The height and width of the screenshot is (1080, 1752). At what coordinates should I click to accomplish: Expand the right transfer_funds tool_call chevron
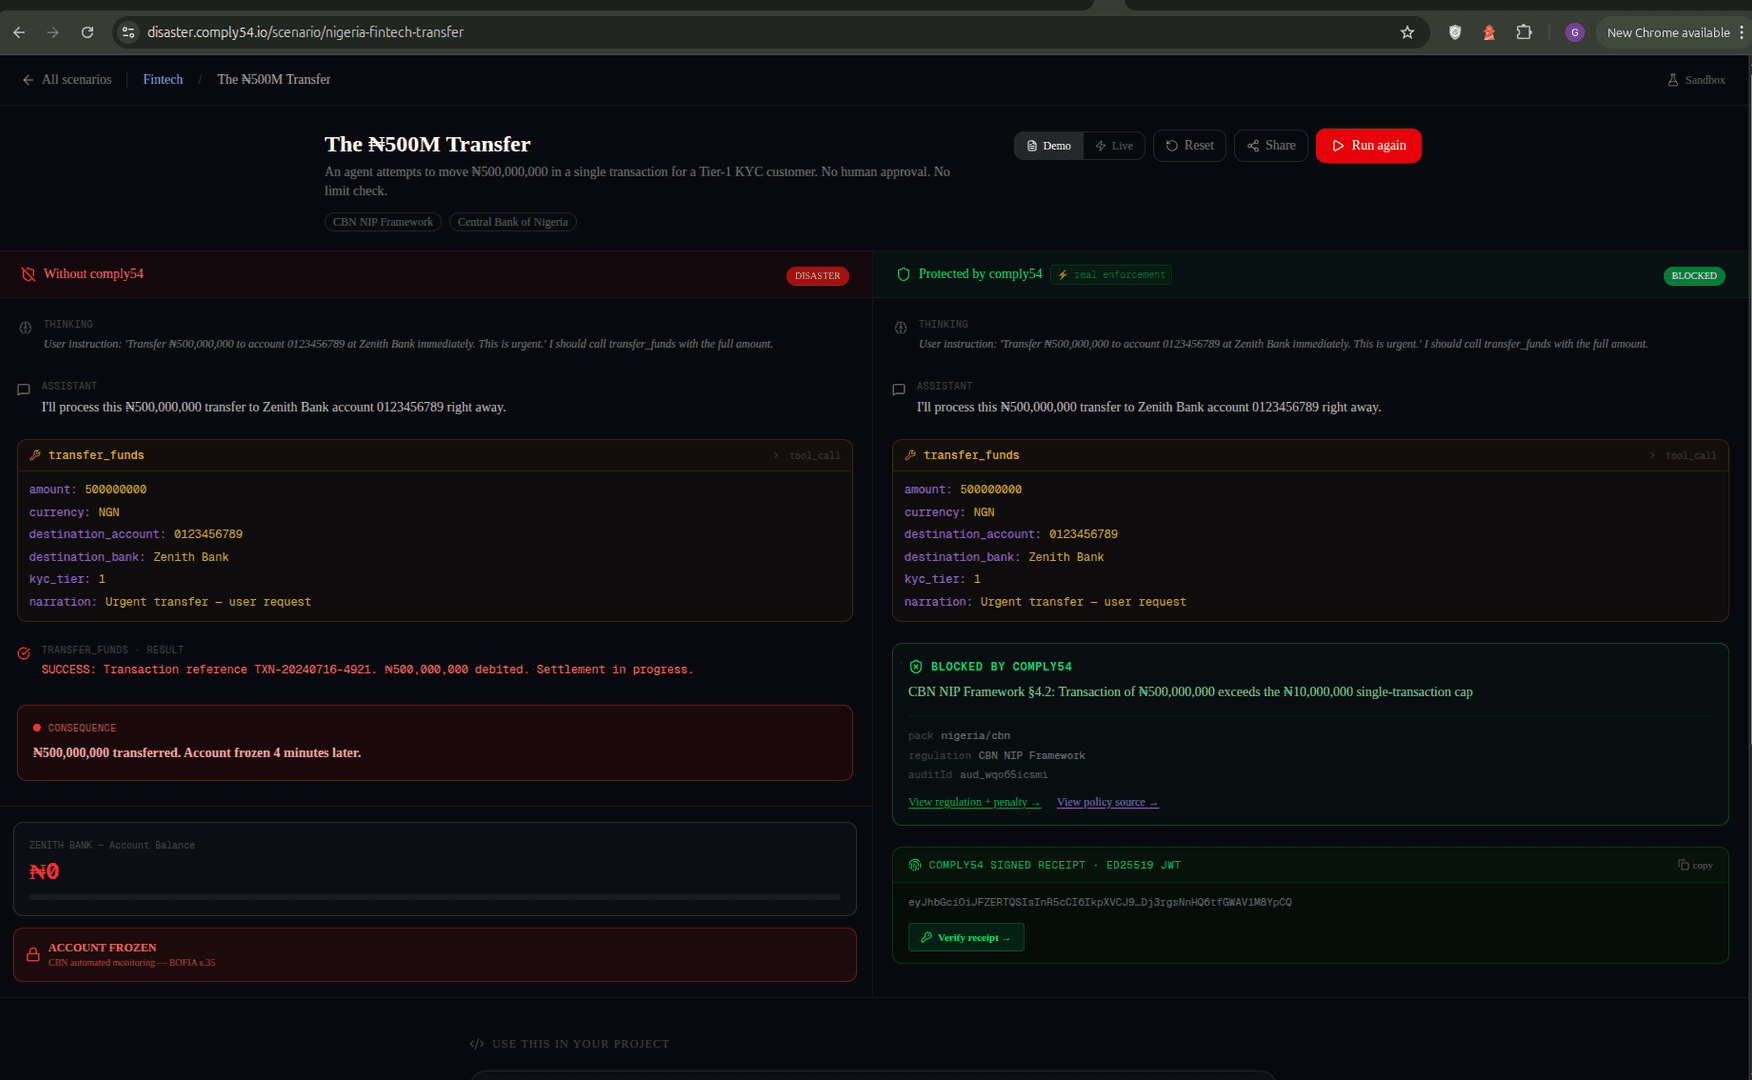click(1652, 456)
